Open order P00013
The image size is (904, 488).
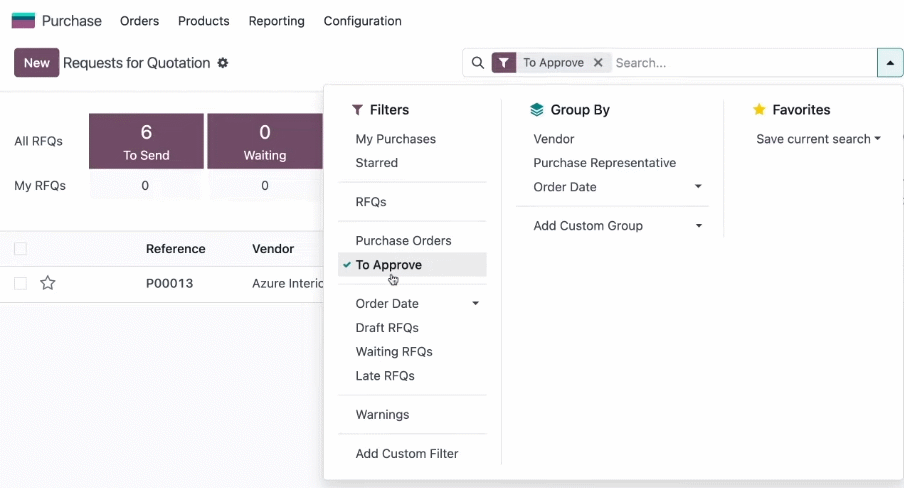170,283
